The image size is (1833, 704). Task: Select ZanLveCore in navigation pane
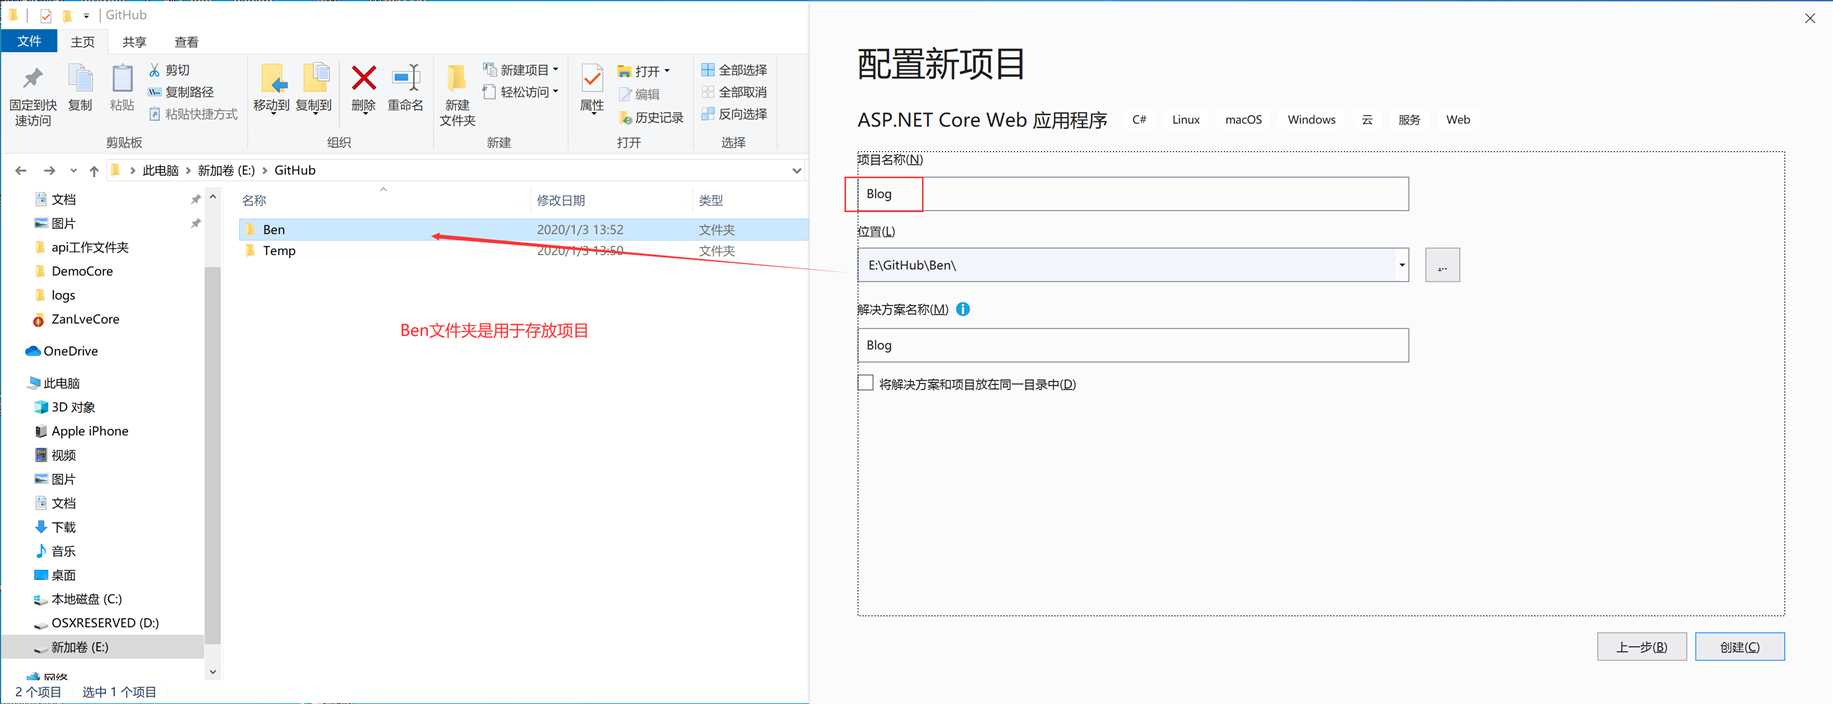[85, 319]
